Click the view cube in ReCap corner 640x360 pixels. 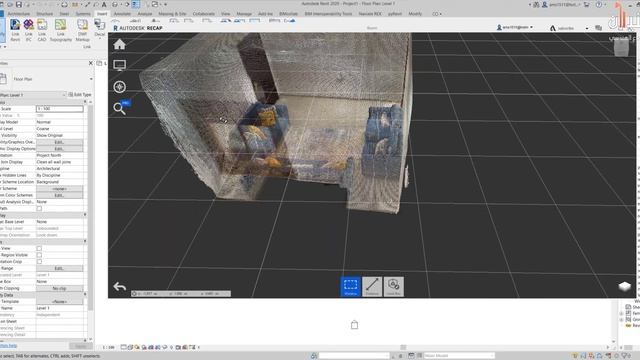pyautogui.click(x=621, y=48)
